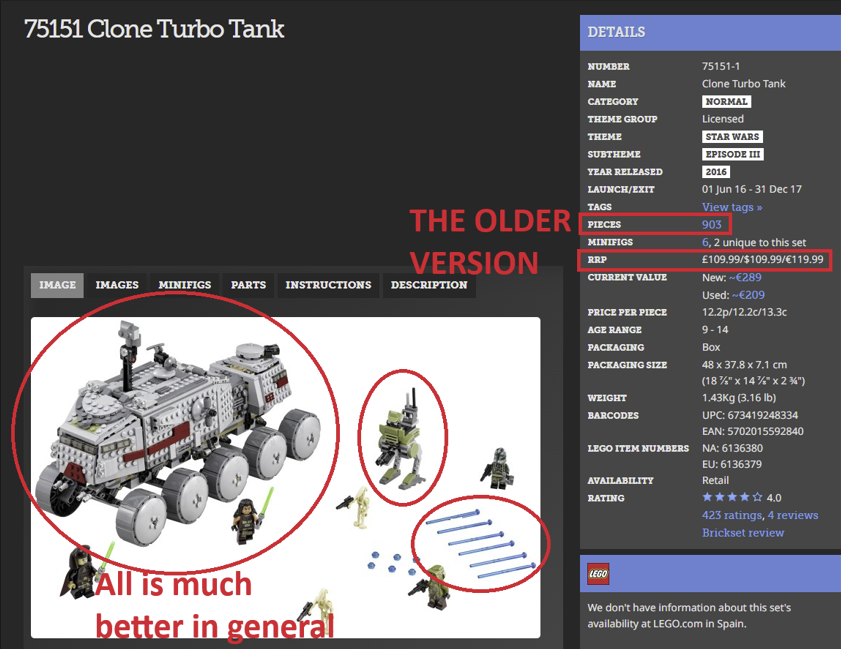The width and height of the screenshot is (841, 649).
Task: Click the STAR WARS theme tag
Action: [x=732, y=137]
